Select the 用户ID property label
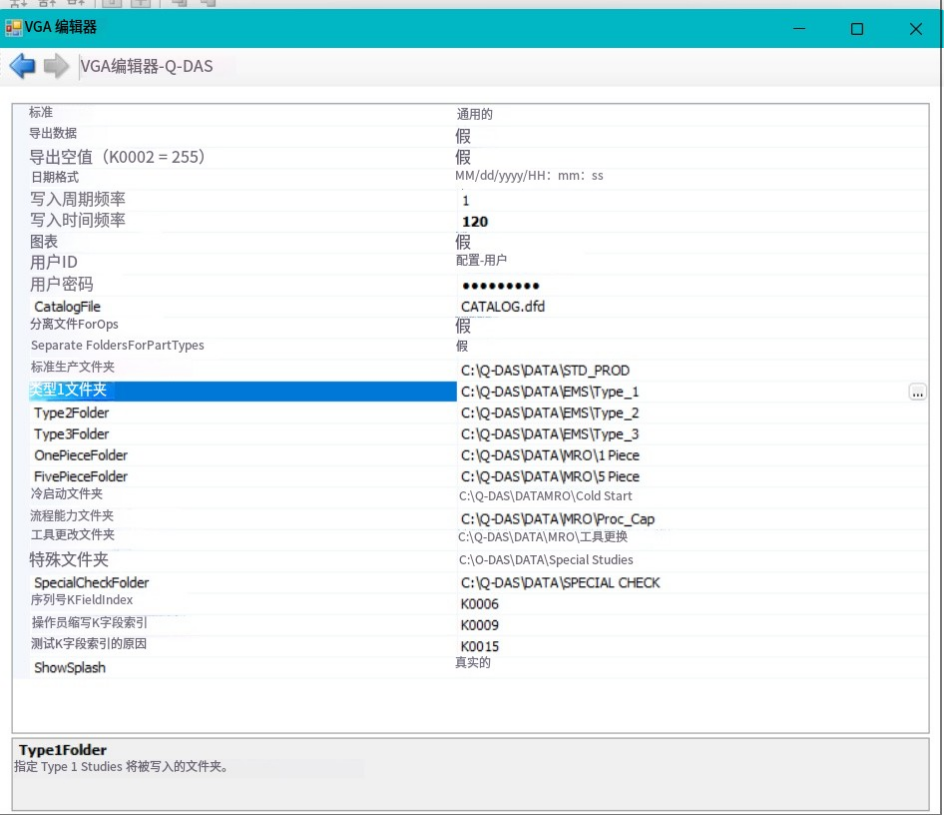The image size is (944, 816). [54, 263]
